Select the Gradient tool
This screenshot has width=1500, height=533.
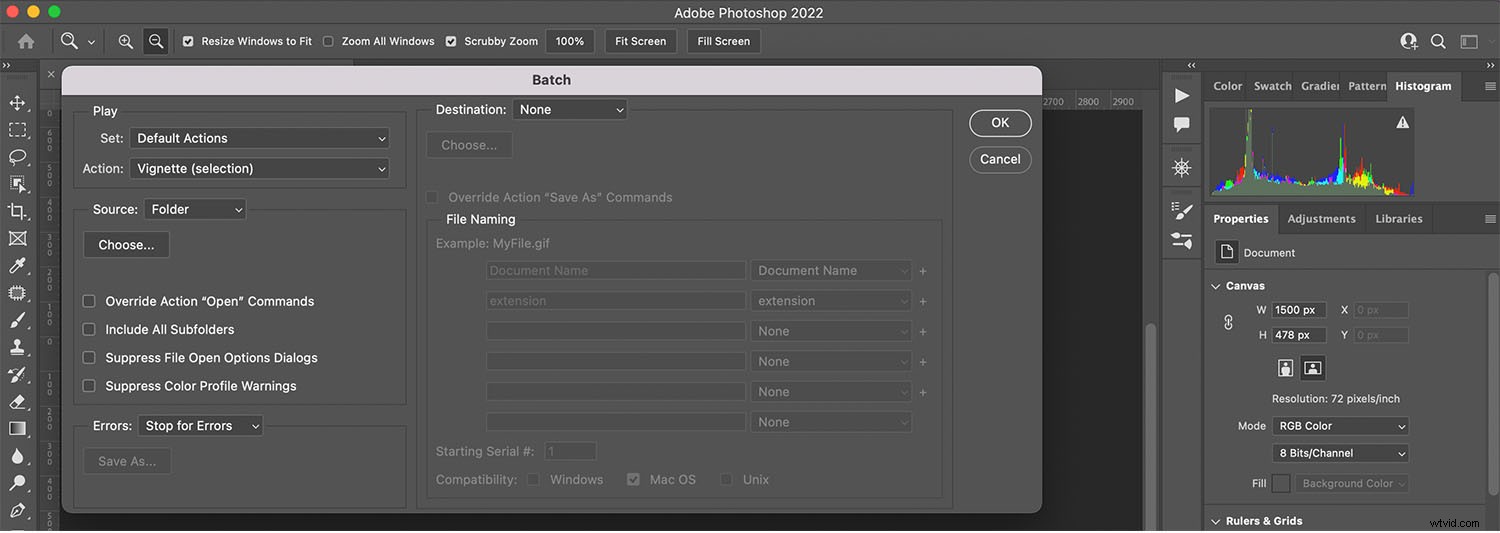point(17,429)
